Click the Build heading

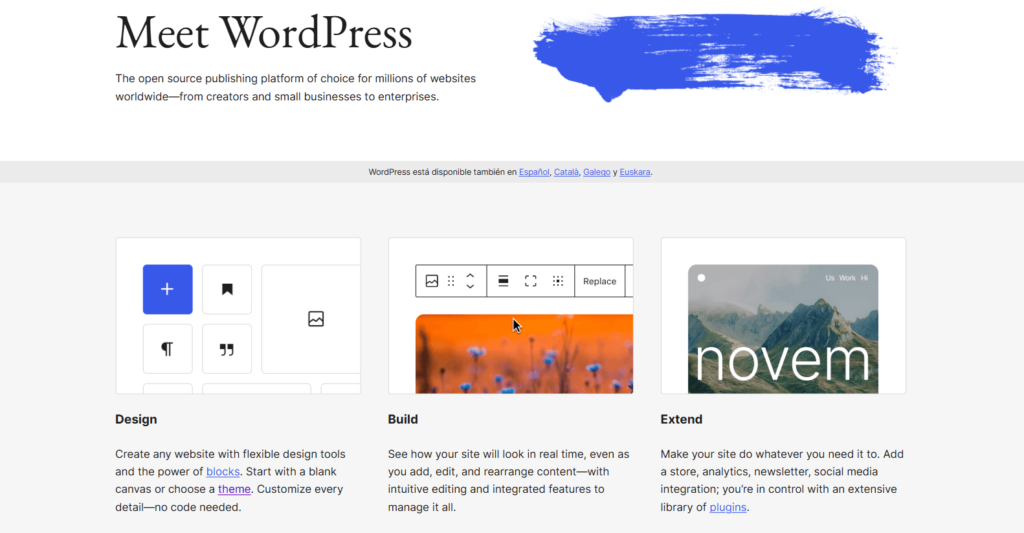click(x=403, y=419)
